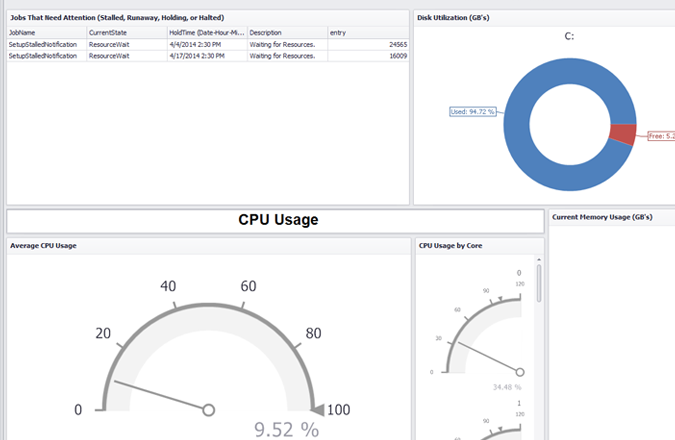Select SetupStalledNotification row held 4/17/2014
This screenshot has width=675, height=440.
[x=207, y=56]
